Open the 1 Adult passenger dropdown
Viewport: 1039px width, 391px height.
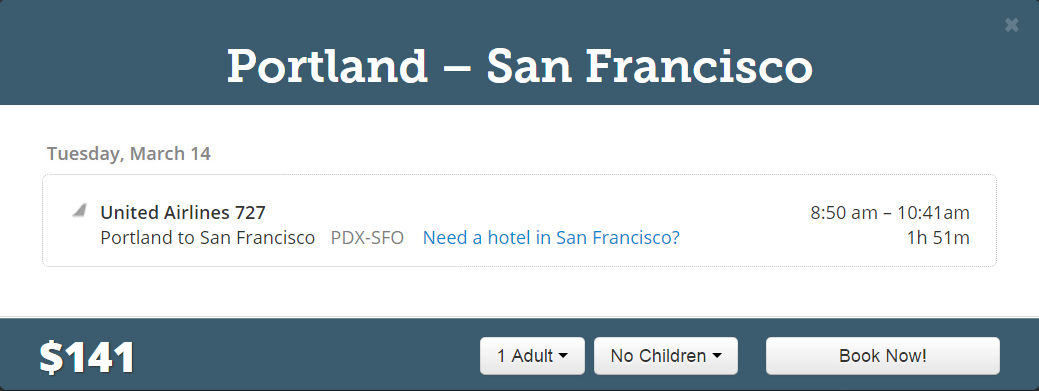[532, 356]
